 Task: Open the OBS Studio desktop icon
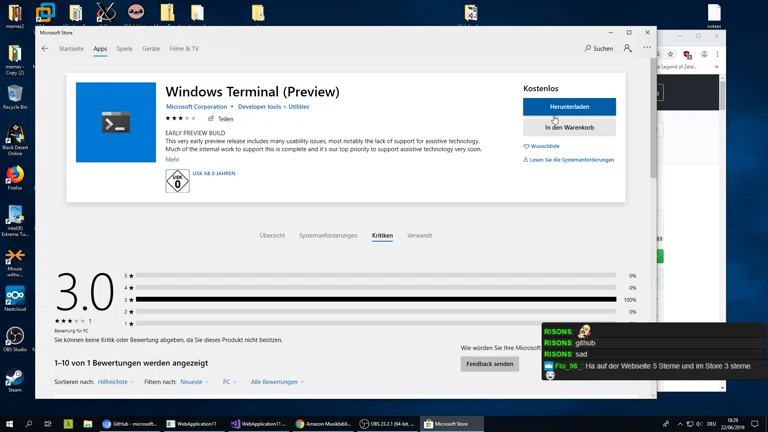(15, 339)
